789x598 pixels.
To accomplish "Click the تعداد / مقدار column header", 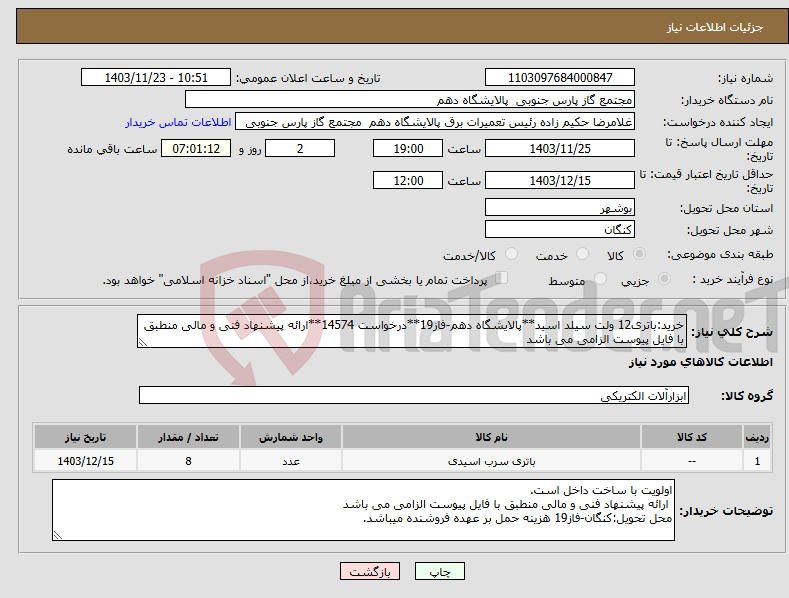I will click(188, 437).
